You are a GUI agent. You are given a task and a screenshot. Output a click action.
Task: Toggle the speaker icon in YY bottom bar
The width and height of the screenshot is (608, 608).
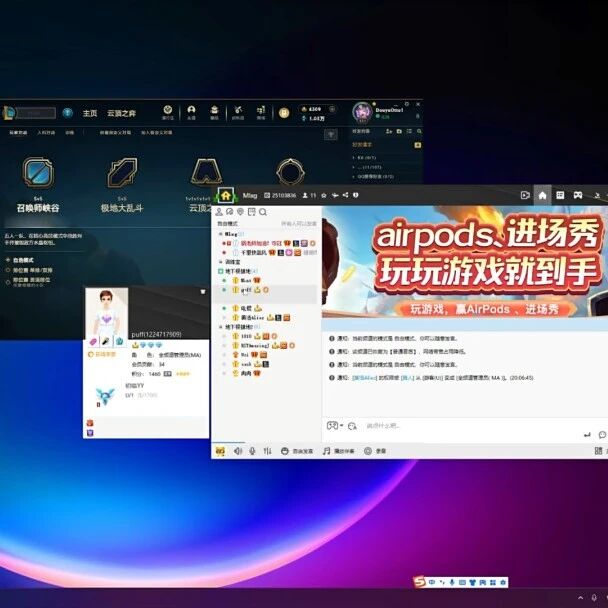(238, 451)
